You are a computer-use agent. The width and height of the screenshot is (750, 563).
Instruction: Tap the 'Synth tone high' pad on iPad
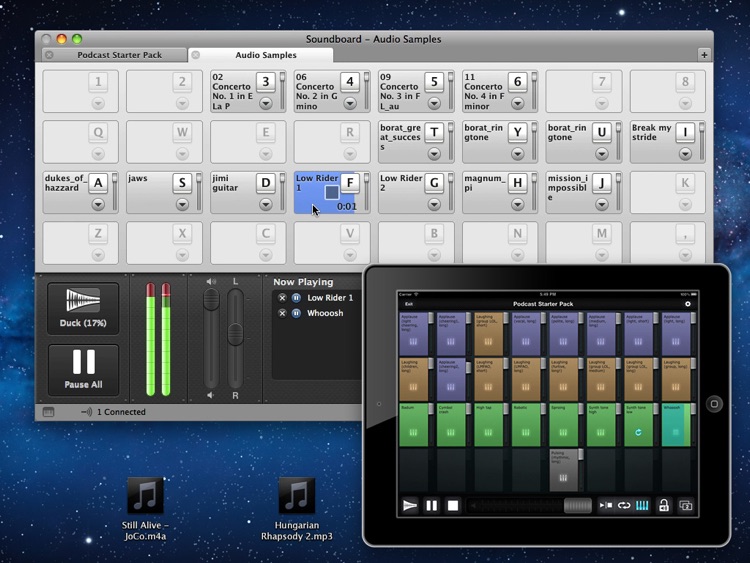click(601, 425)
